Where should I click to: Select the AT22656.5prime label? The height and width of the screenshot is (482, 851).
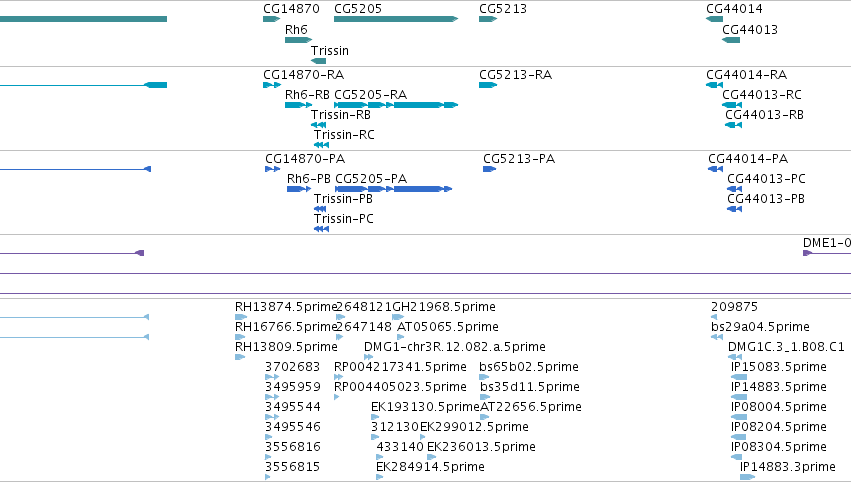[x=531, y=408]
